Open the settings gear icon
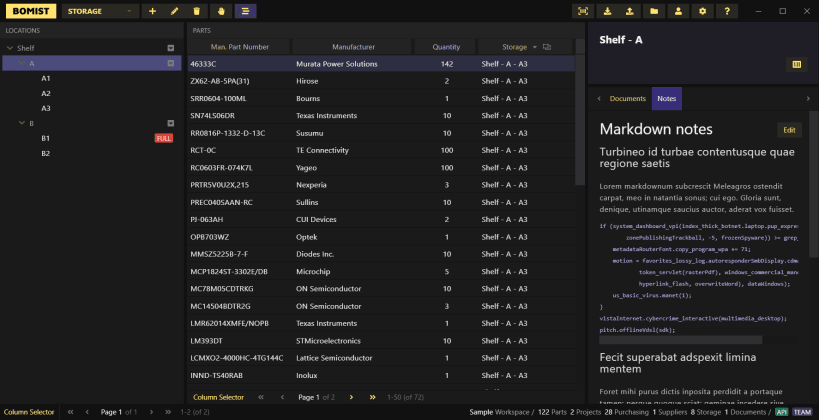 703,11
